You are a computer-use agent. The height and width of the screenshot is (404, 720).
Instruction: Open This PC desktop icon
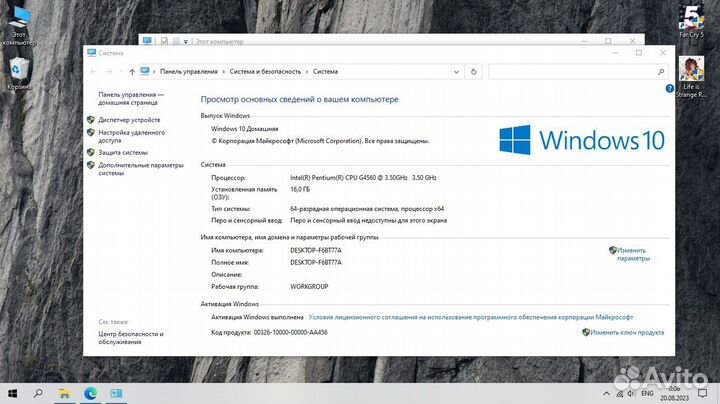(19, 27)
